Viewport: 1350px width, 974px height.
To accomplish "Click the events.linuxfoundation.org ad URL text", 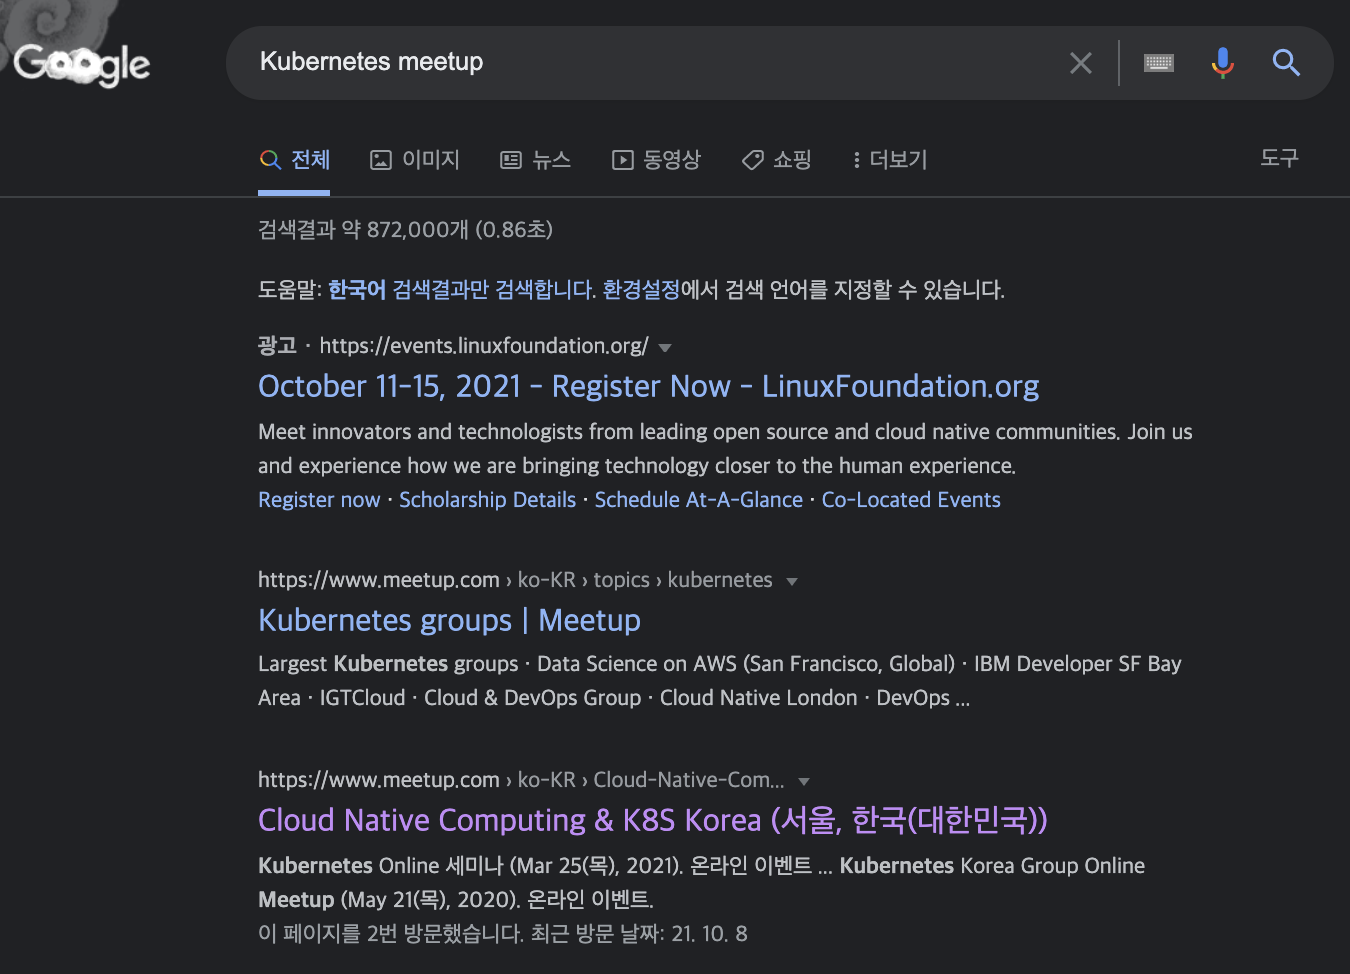I will click(484, 346).
